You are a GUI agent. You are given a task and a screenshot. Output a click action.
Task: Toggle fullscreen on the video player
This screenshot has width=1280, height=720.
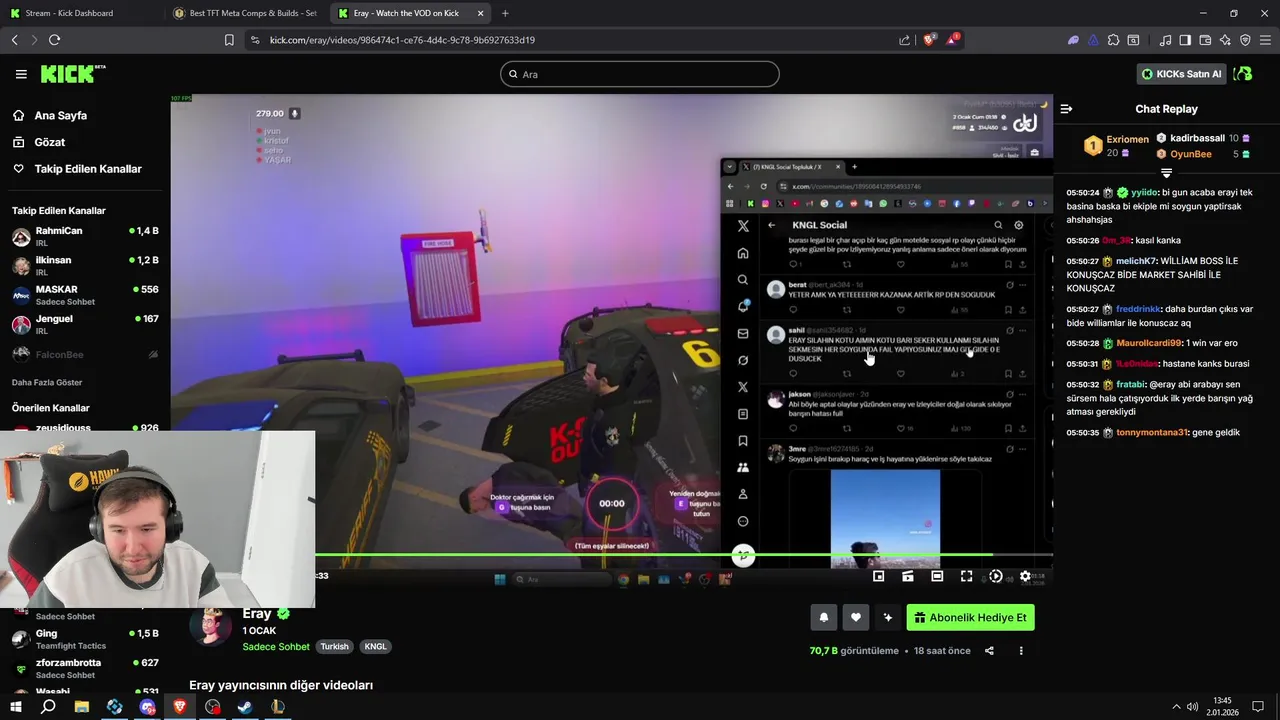[x=966, y=576]
